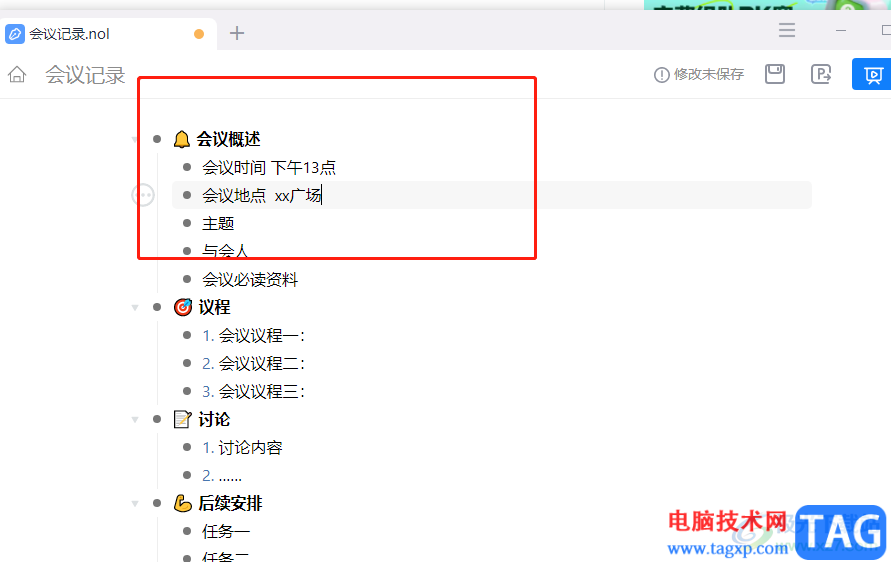
Task: Collapse the 议程 section arrow
Action: click(135, 308)
